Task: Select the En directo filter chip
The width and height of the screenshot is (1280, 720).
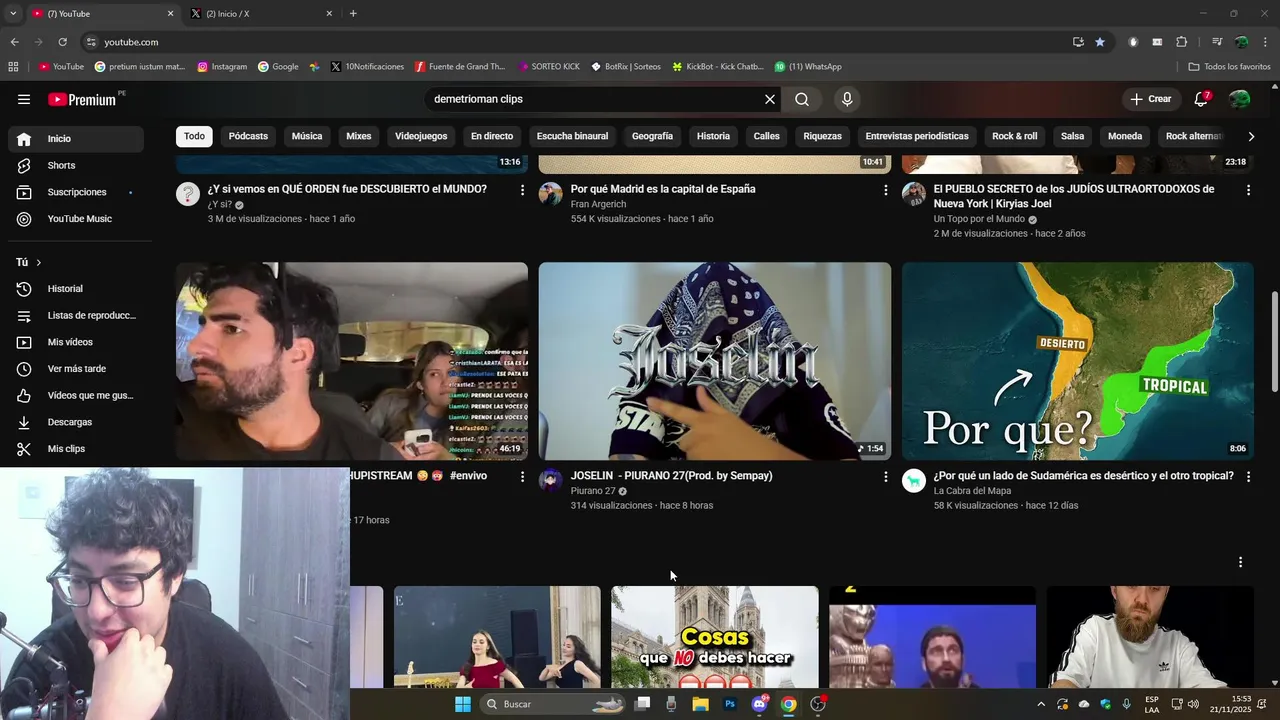Action: click(492, 136)
